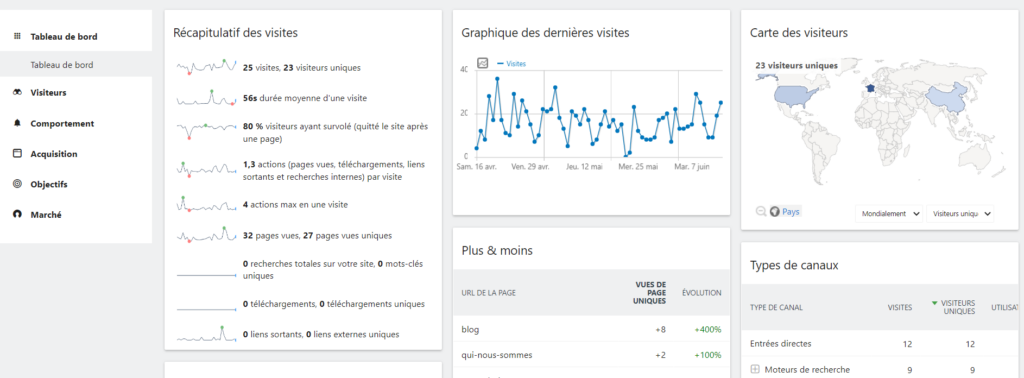The image size is (1024, 378).
Task: Click the 32 pages vues summary text
Action: pyautogui.click(x=317, y=235)
